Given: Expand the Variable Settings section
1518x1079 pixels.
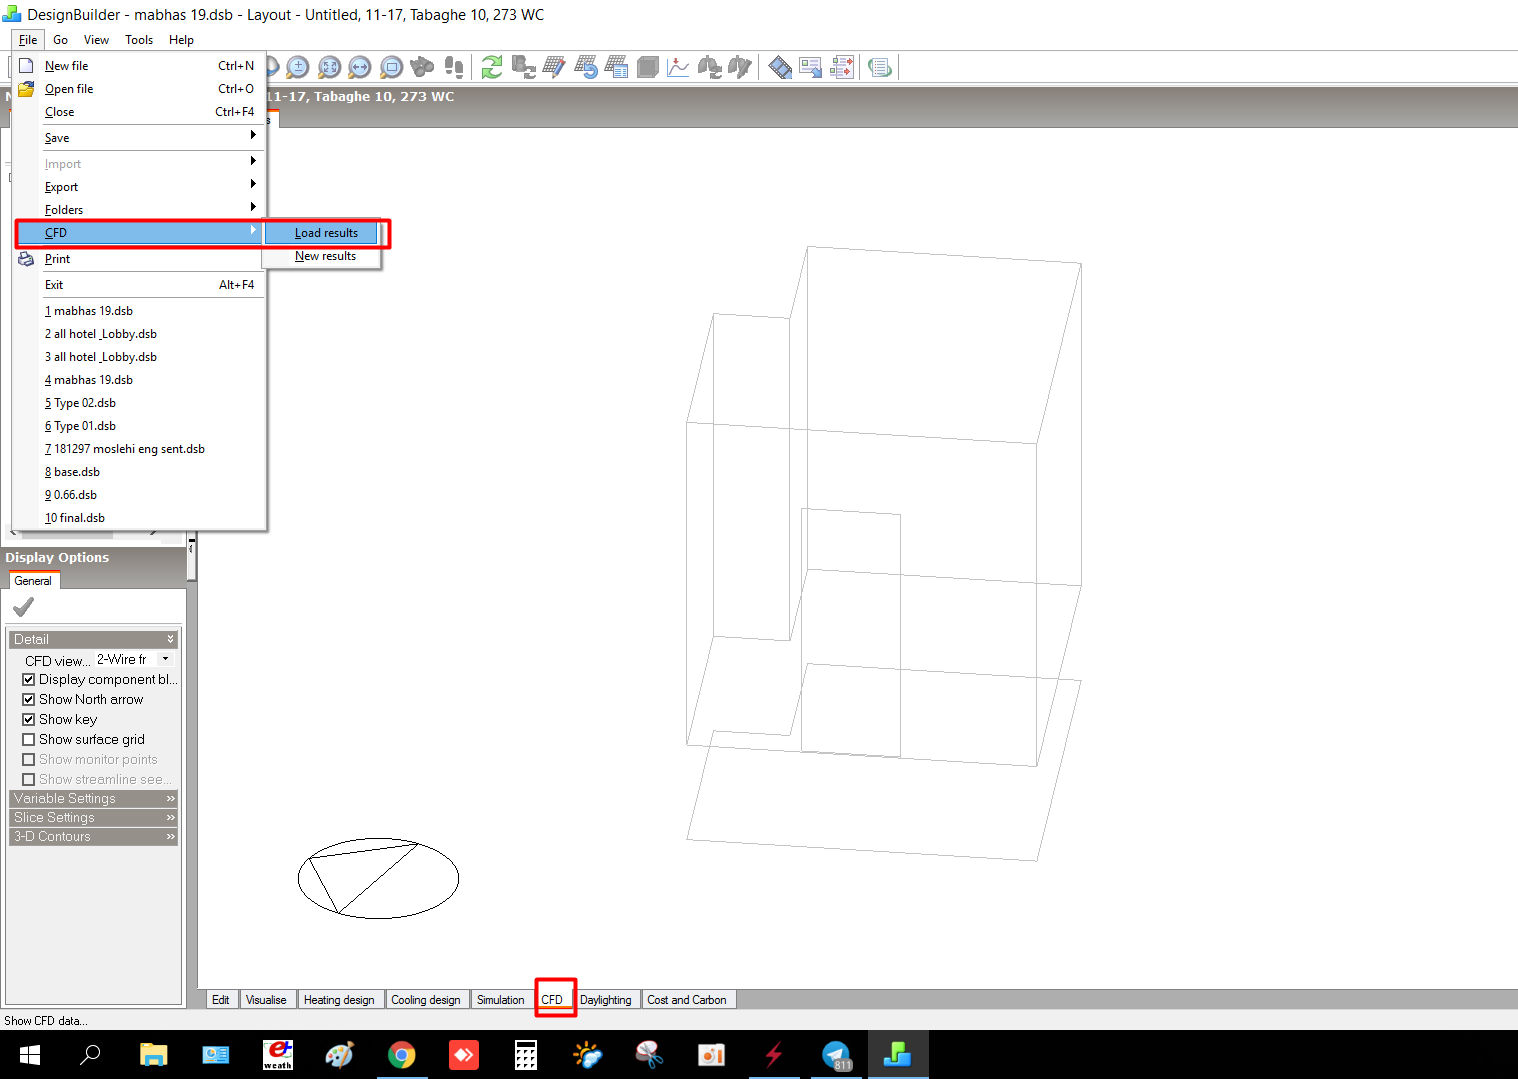Looking at the screenshot, I should [x=93, y=798].
